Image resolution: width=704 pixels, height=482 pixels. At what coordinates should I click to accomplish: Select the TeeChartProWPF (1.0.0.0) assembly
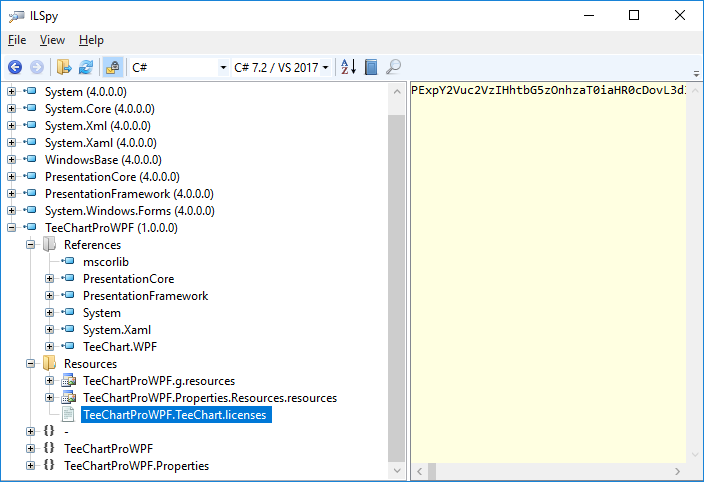coord(111,228)
